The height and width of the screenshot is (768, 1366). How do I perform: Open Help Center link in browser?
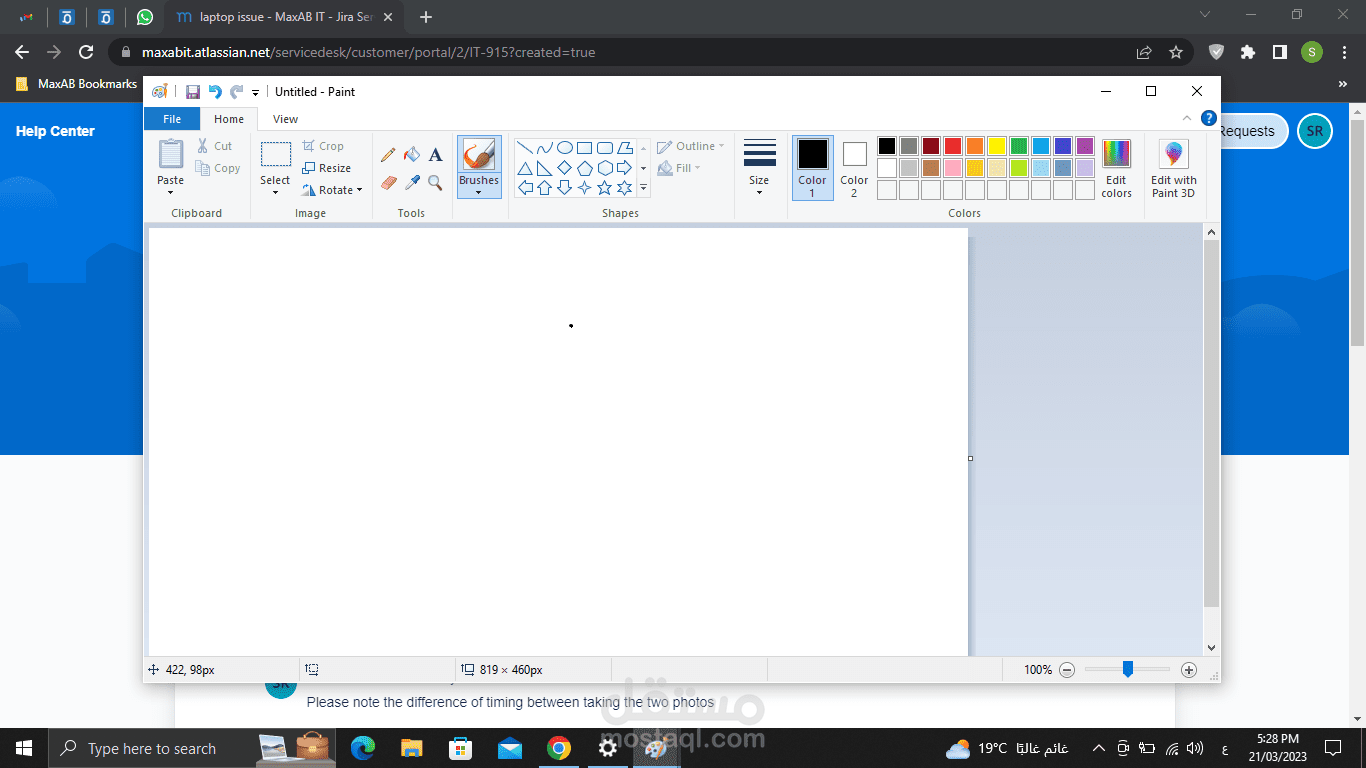[55, 131]
